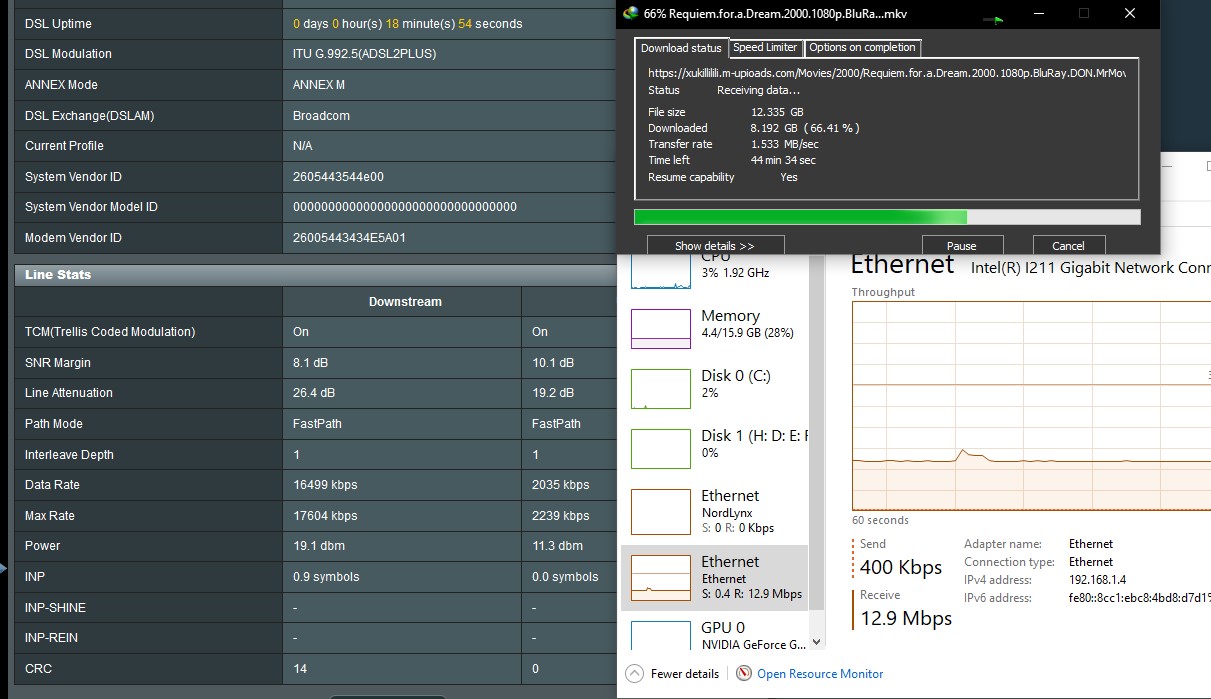Click the Resume capability 'Yes' value
The image size is (1211, 699).
(789, 177)
